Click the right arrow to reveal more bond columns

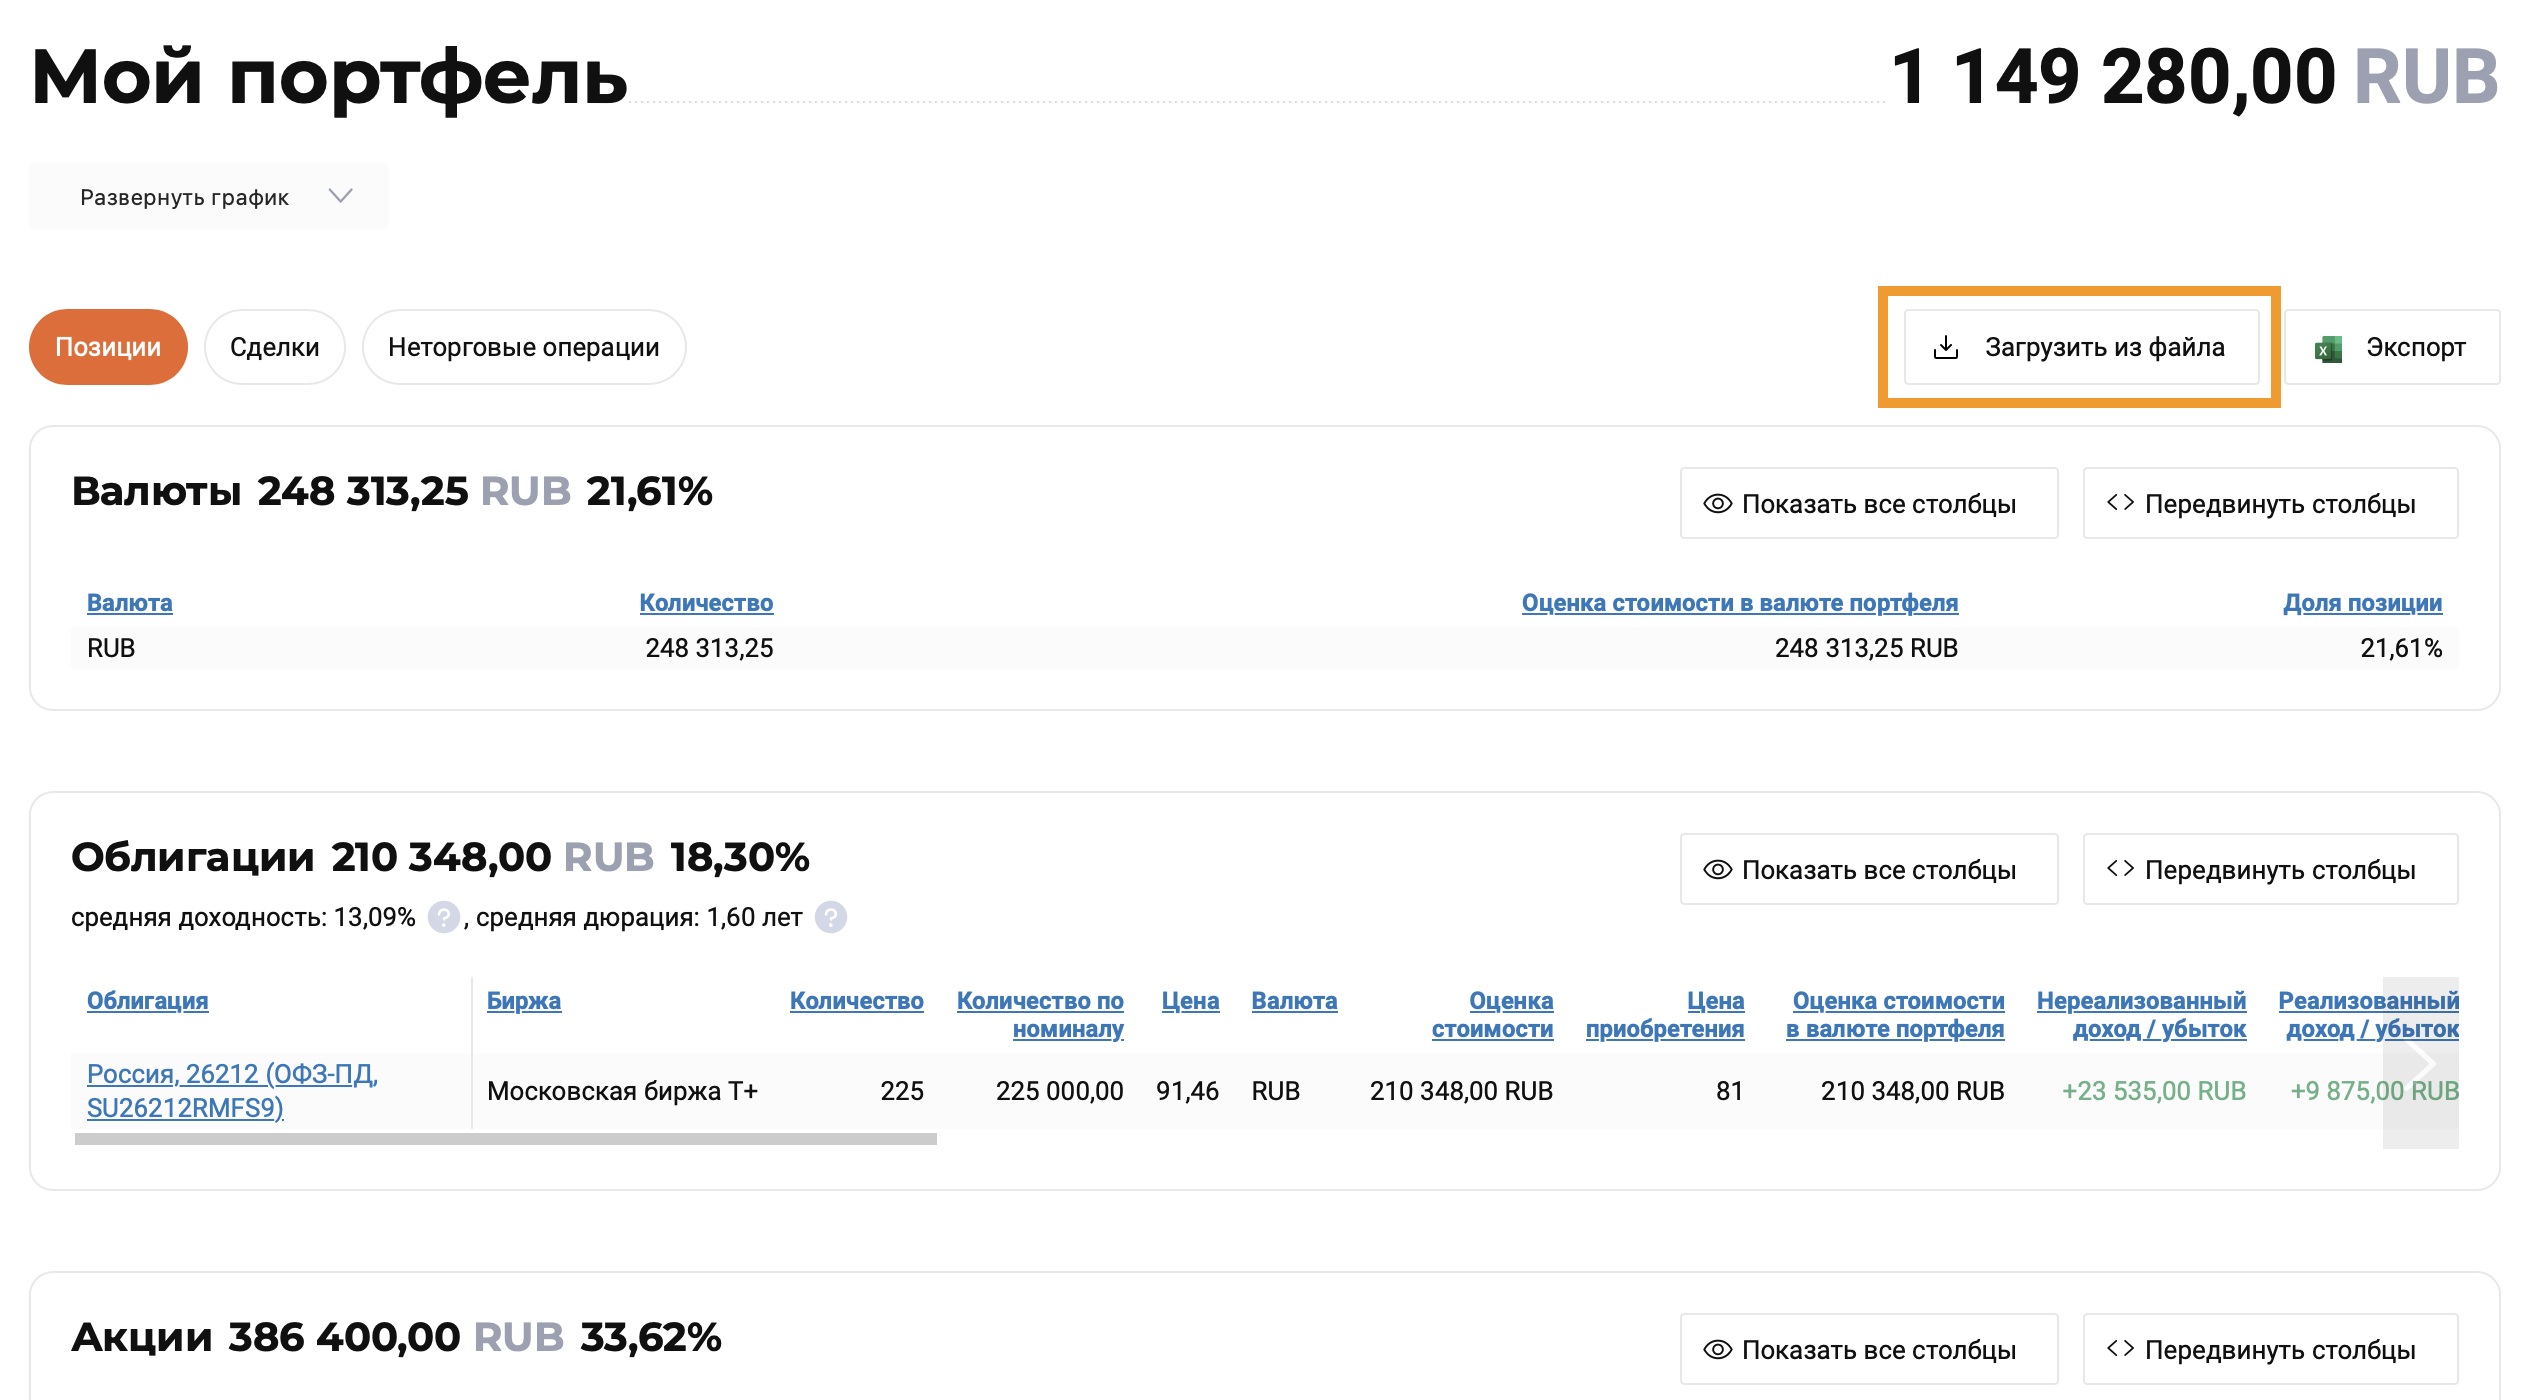point(2421,1062)
